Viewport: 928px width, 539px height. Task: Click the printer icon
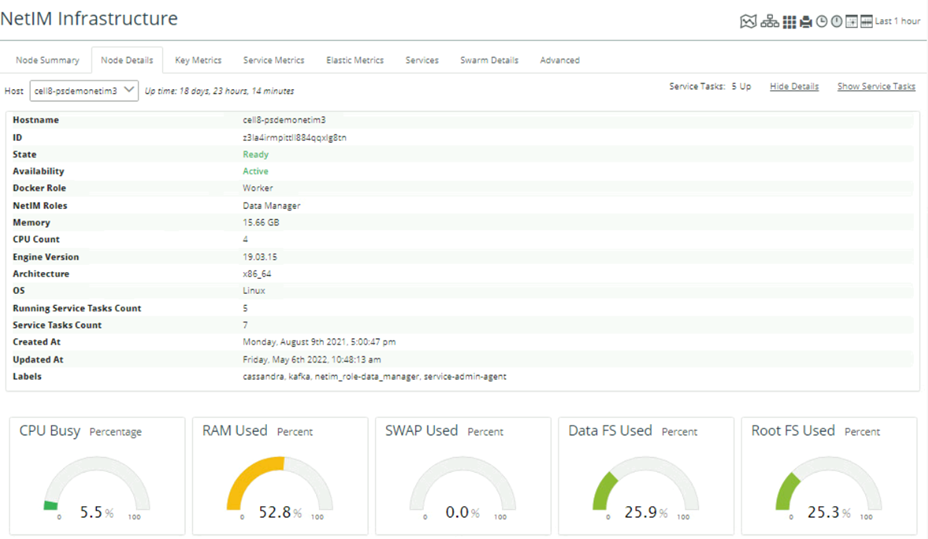click(x=805, y=22)
